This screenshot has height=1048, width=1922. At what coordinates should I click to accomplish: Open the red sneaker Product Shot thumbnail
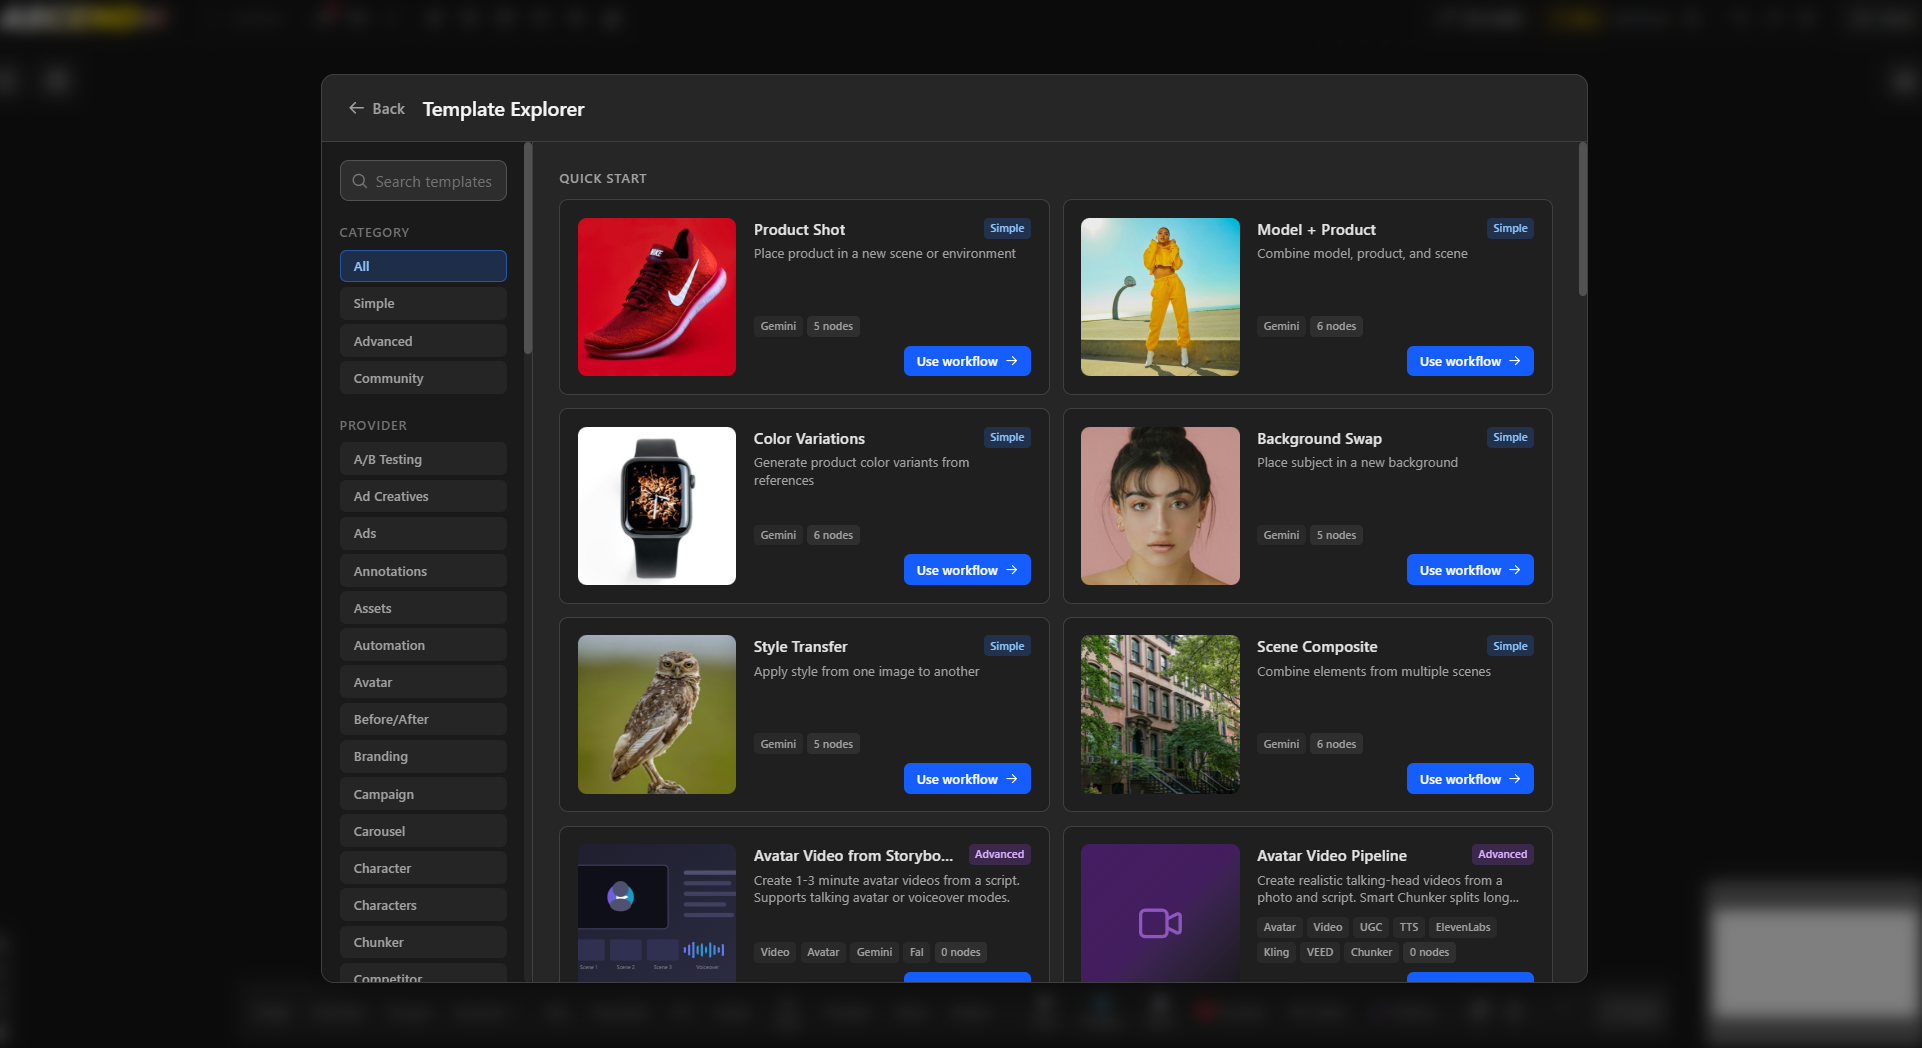[656, 297]
